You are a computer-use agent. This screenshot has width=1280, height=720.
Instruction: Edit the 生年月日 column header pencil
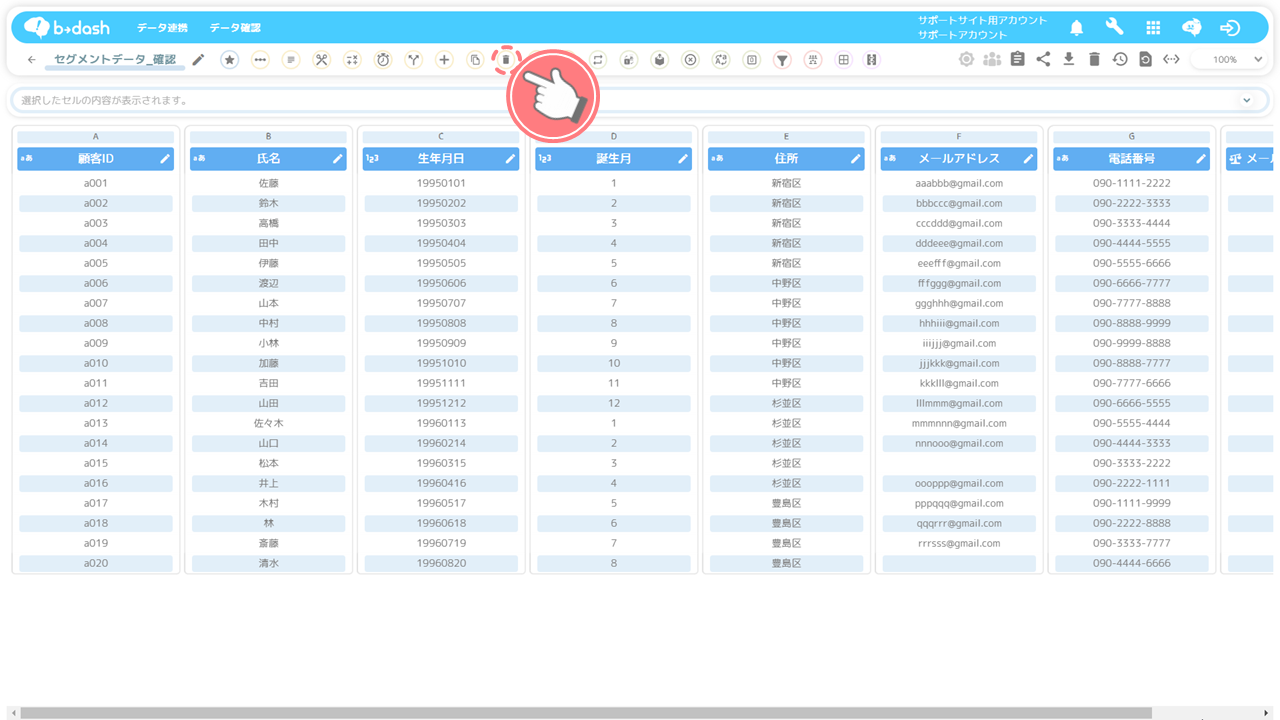coord(510,158)
